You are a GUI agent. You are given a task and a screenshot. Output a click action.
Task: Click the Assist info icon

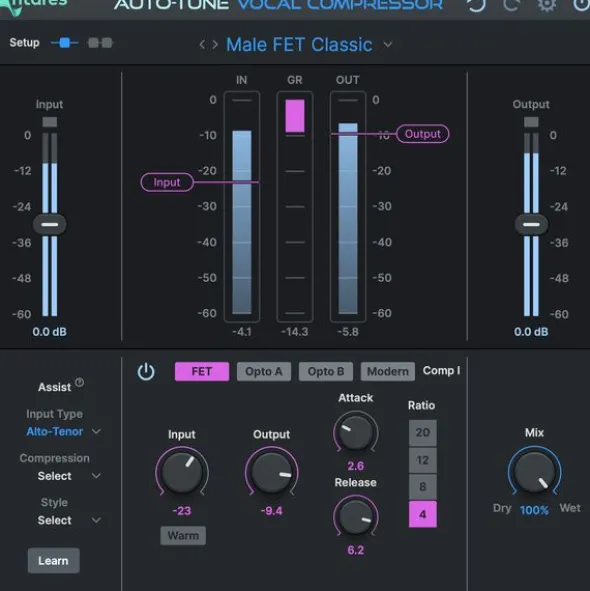click(x=79, y=382)
